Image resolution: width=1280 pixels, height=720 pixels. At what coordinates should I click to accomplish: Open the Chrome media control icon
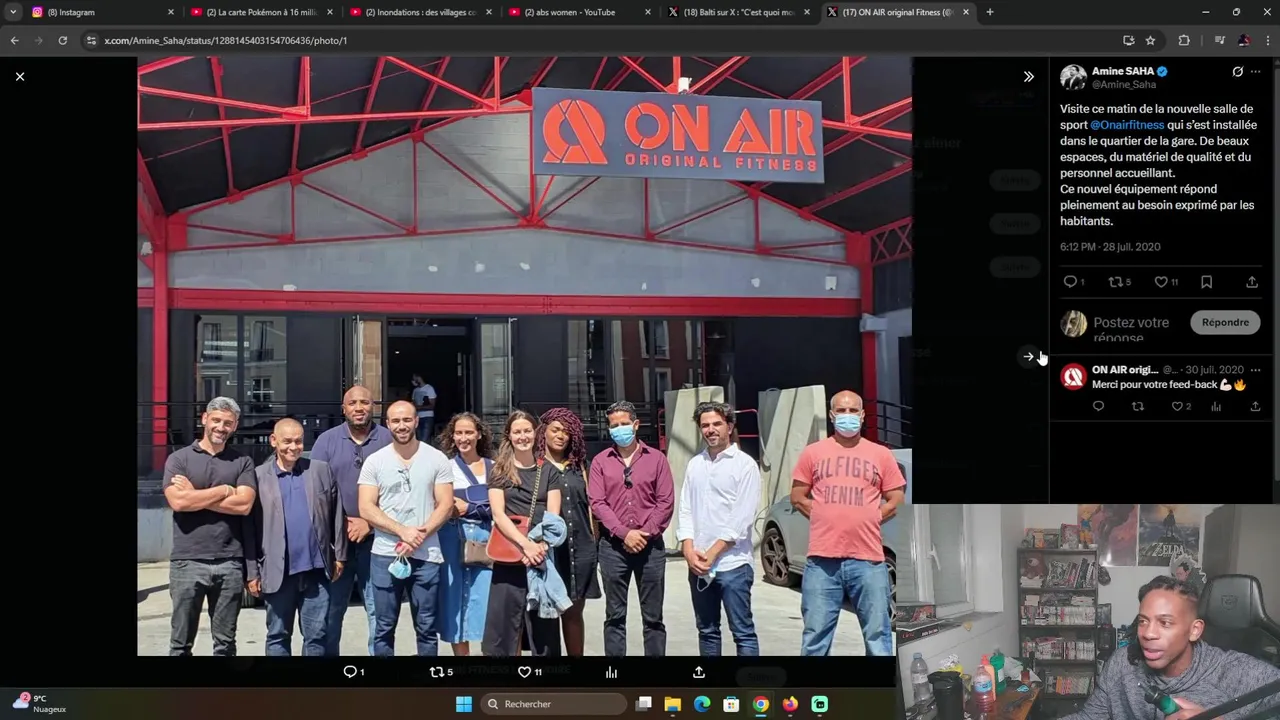[x=1219, y=40]
